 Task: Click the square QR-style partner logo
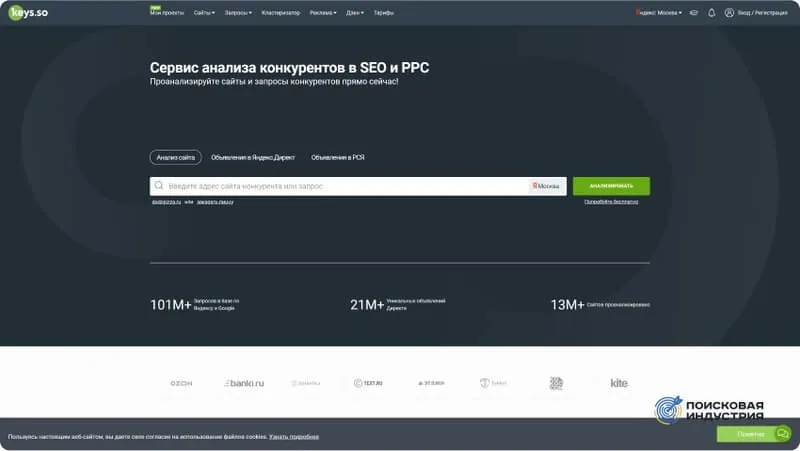tap(556, 383)
